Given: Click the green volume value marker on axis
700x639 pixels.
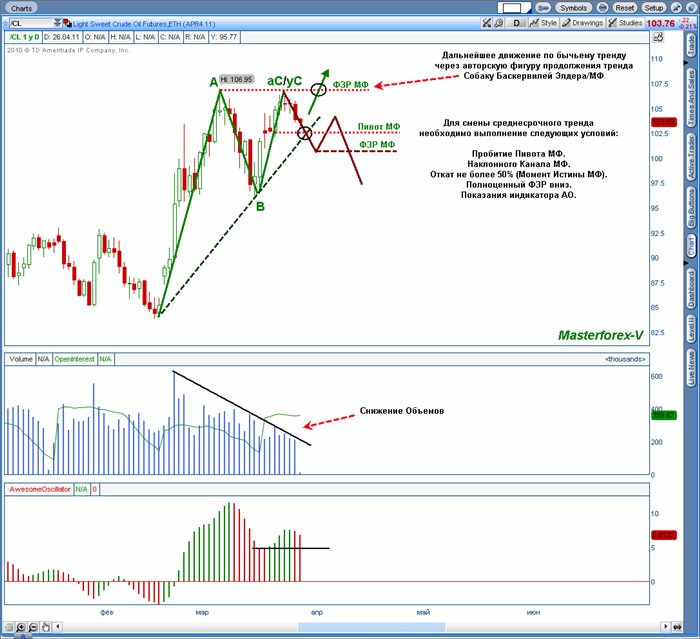Looking at the screenshot, I should tap(664, 415).
